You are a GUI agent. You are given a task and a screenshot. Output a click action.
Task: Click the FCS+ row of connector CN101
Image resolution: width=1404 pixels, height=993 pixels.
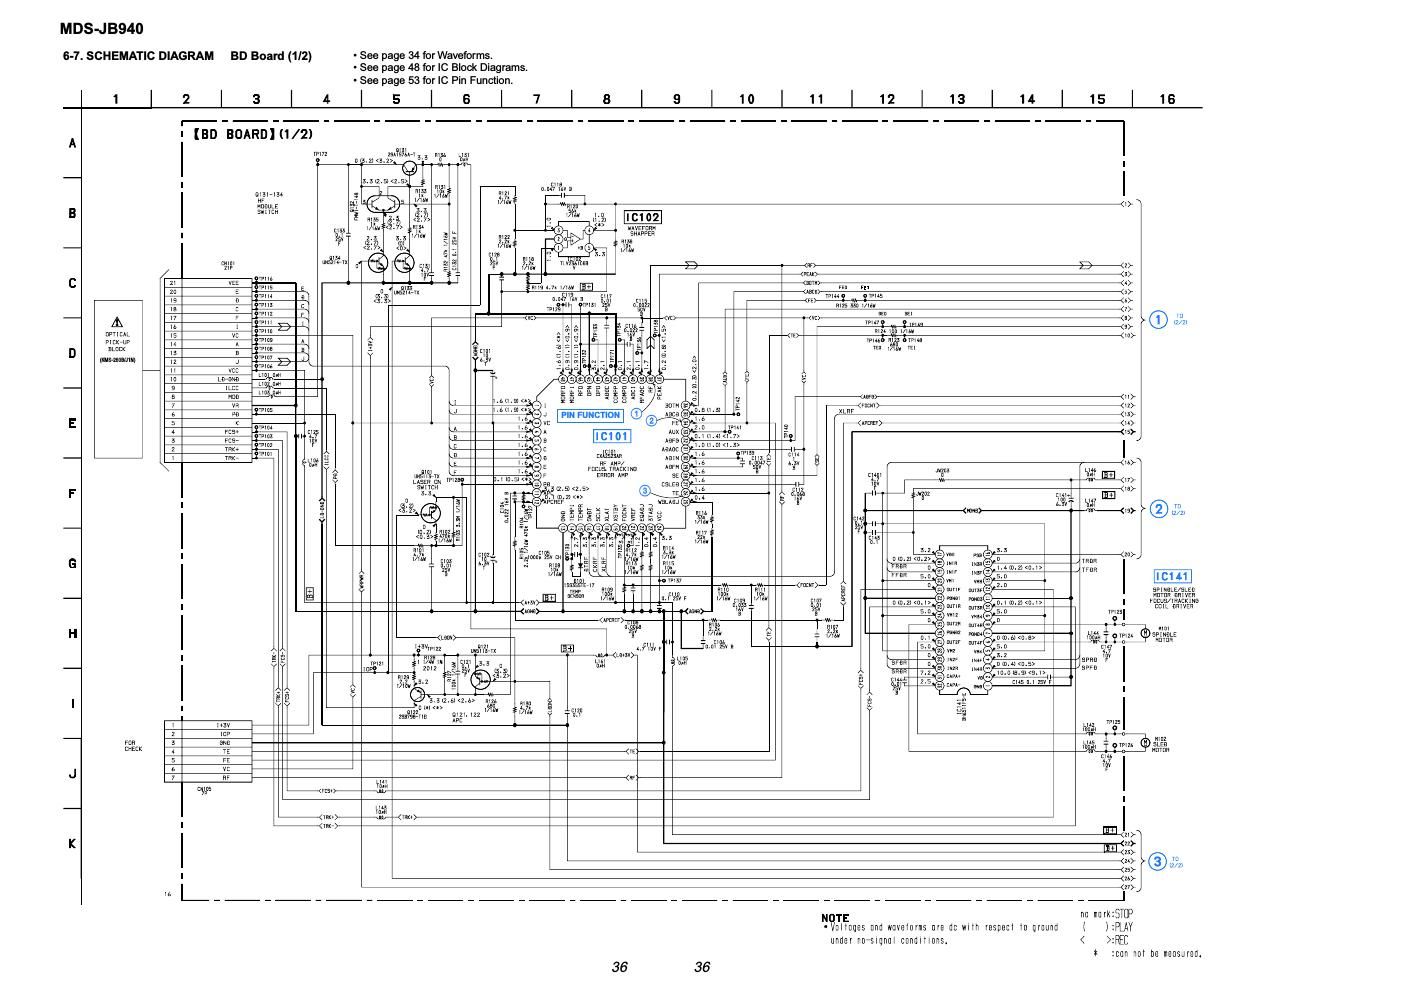209,432
